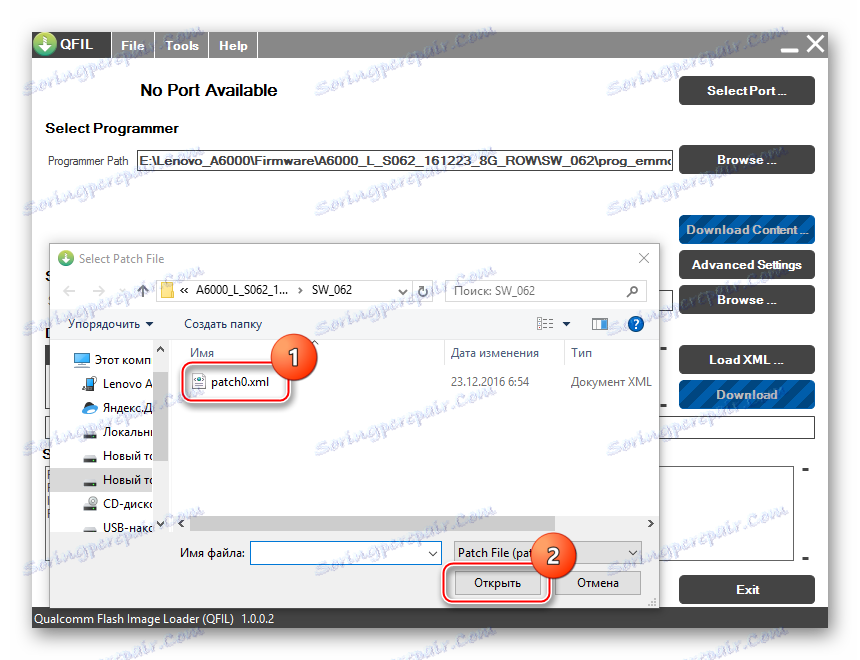This screenshot has width=860, height=660.
Task: Click Создать папку to create folder
Action: pos(223,324)
